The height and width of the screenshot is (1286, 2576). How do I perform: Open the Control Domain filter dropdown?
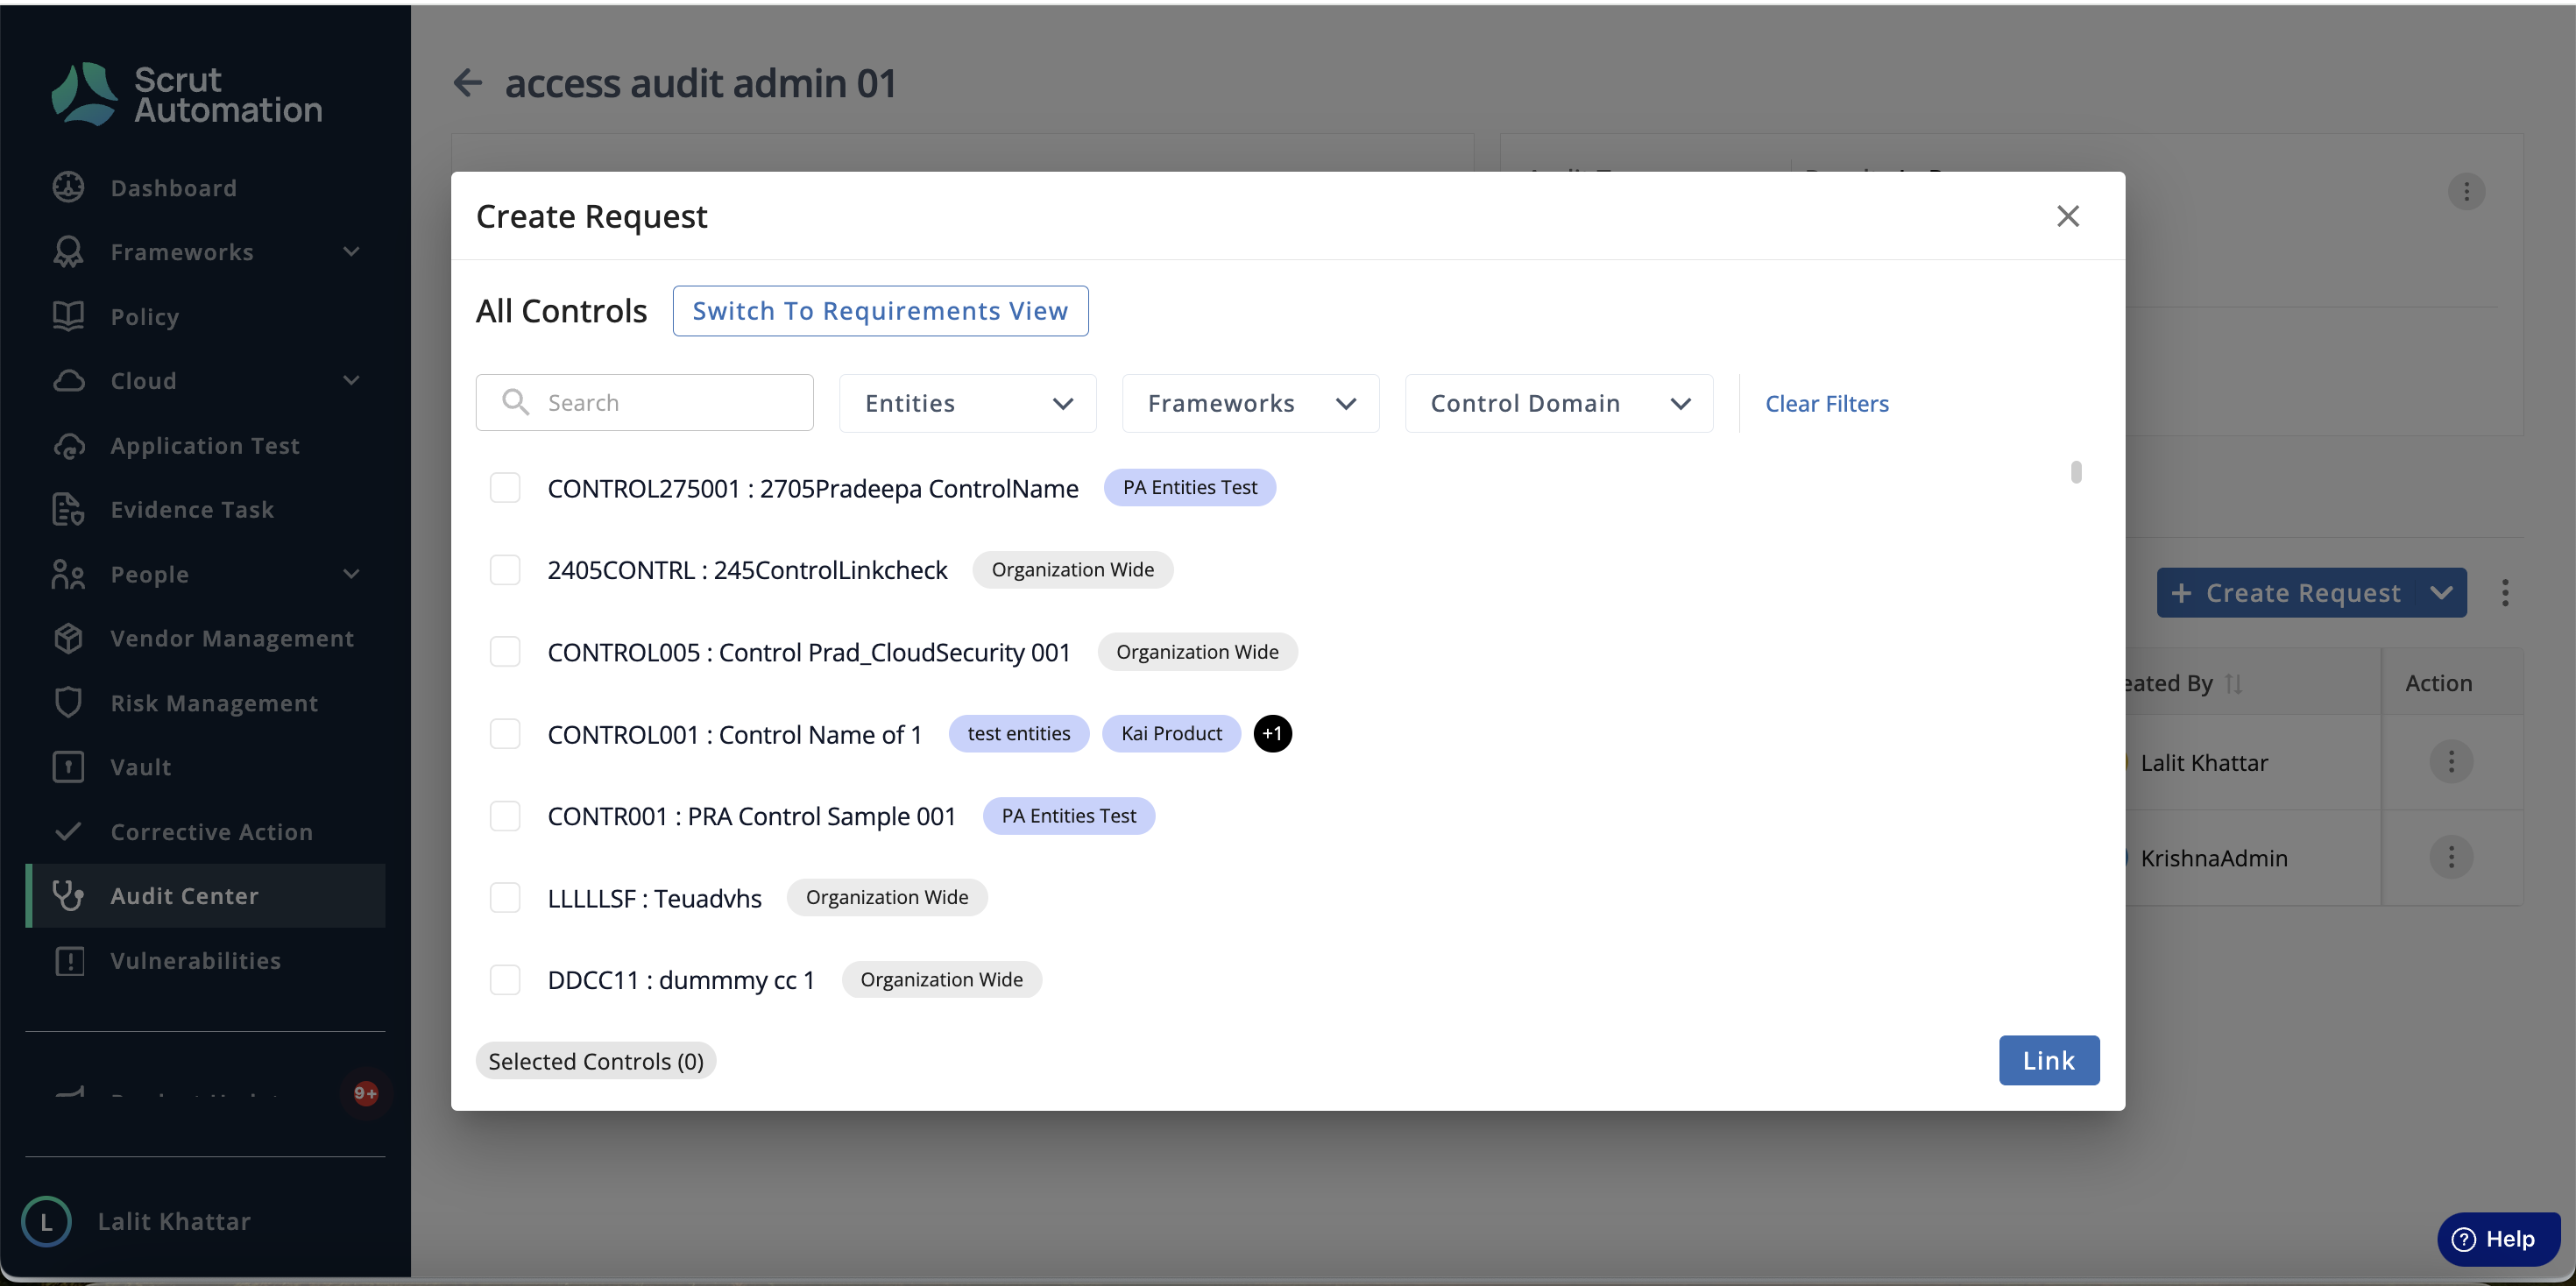1558,403
